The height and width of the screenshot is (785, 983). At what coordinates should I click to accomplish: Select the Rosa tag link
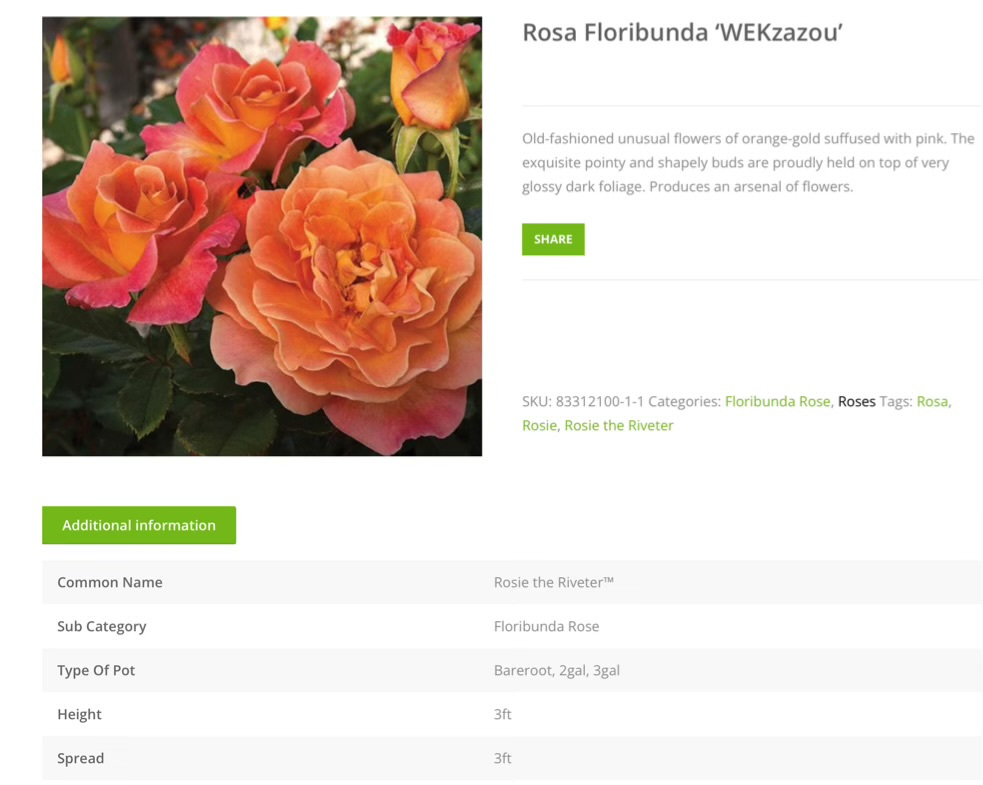[931, 401]
